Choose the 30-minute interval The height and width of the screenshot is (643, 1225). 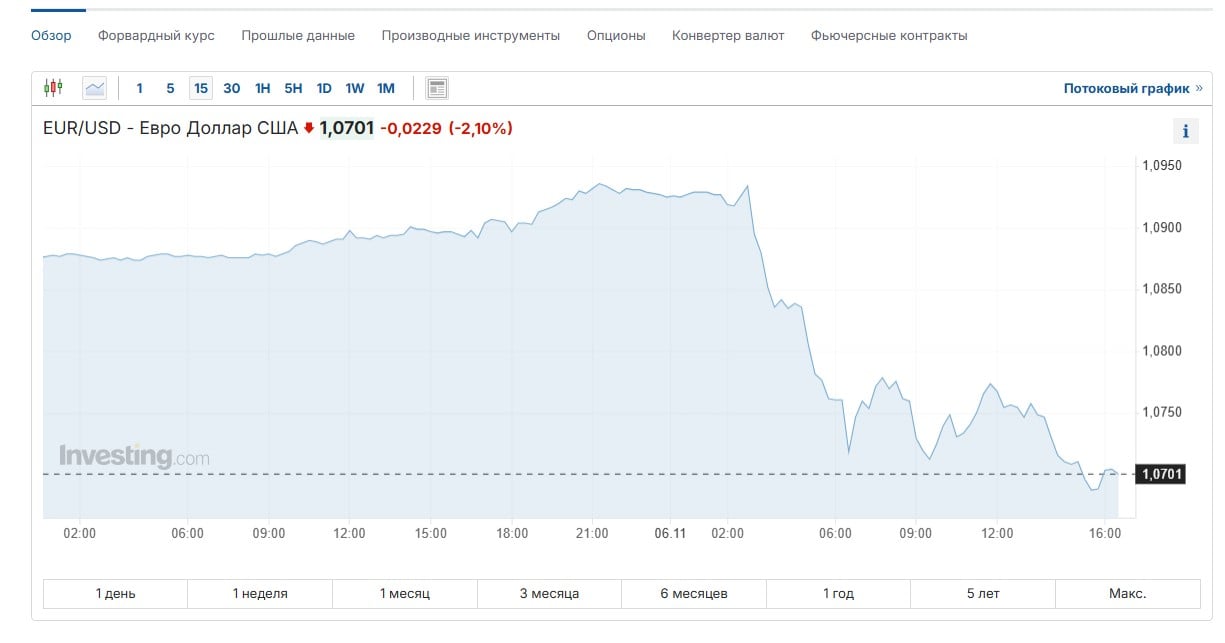point(231,88)
